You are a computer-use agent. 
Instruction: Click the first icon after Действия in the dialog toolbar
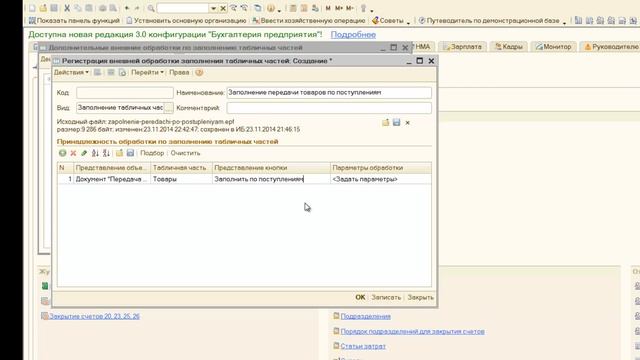[98, 72]
